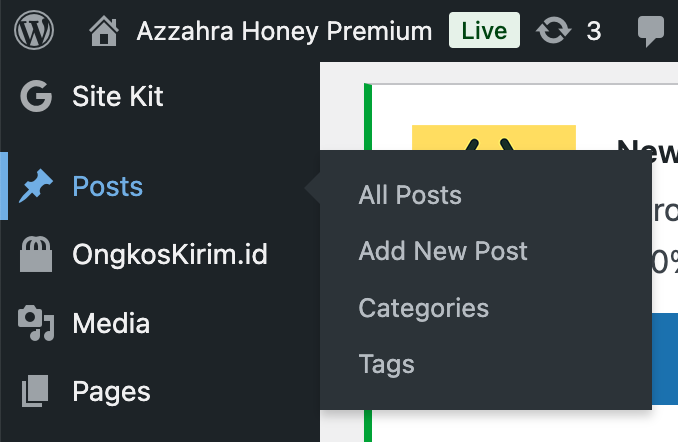Open the Site Kit menu label
Screen dimensions: 678x442
click(118, 97)
